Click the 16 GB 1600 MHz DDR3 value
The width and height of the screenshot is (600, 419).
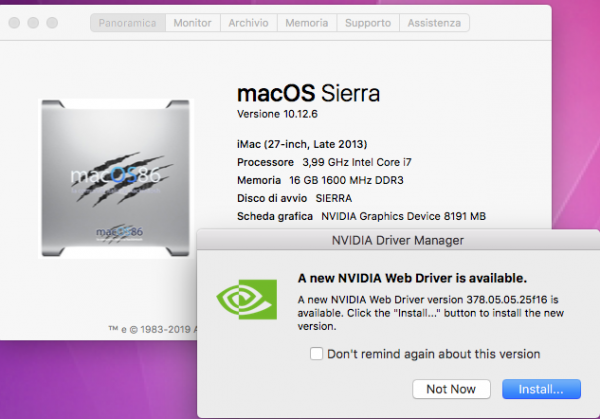[346, 180]
